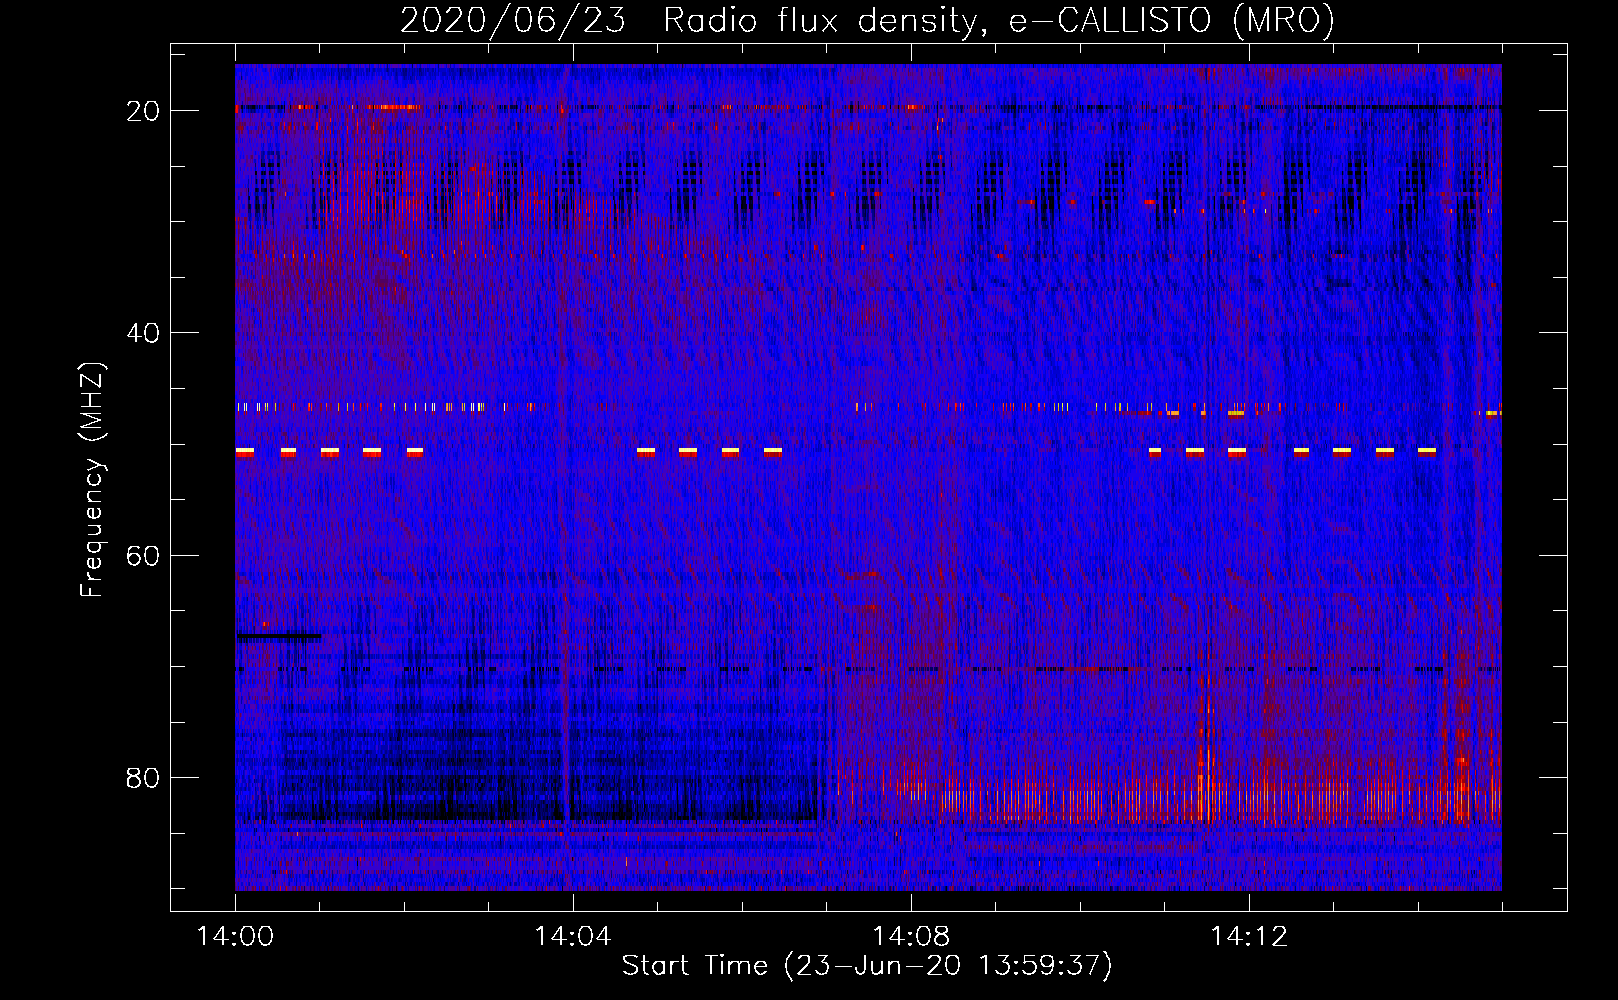
Task: Click the '60' frequency tick label
Action: tap(143, 556)
